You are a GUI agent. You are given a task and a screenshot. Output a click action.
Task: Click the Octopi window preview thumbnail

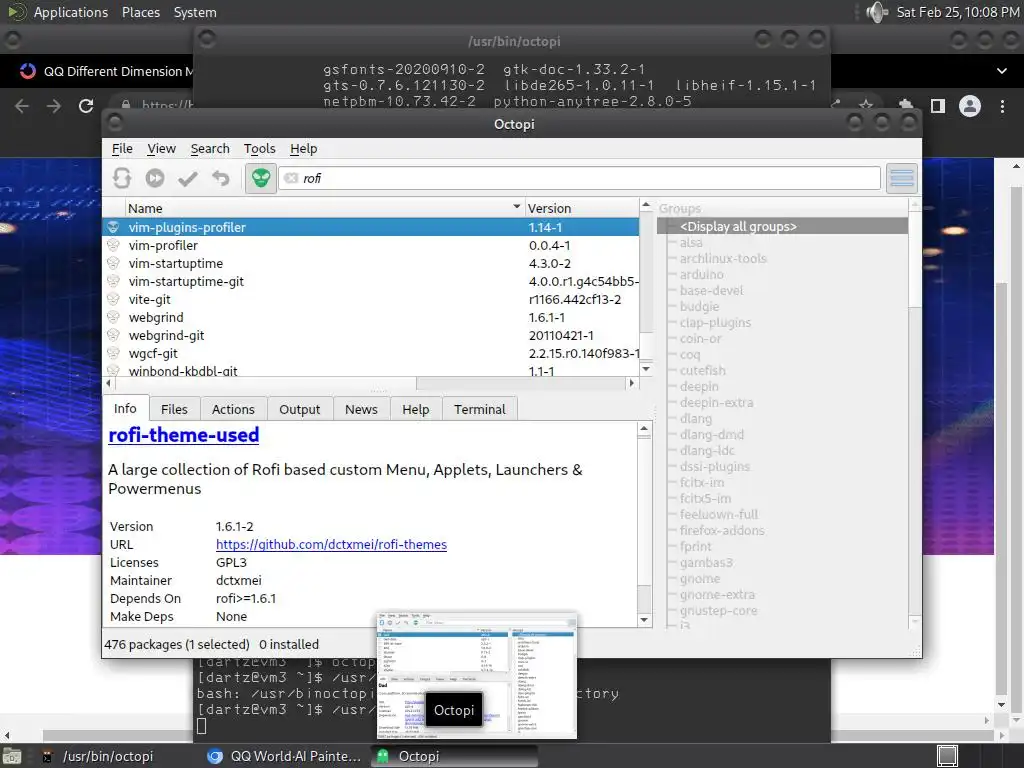click(x=477, y=676)
